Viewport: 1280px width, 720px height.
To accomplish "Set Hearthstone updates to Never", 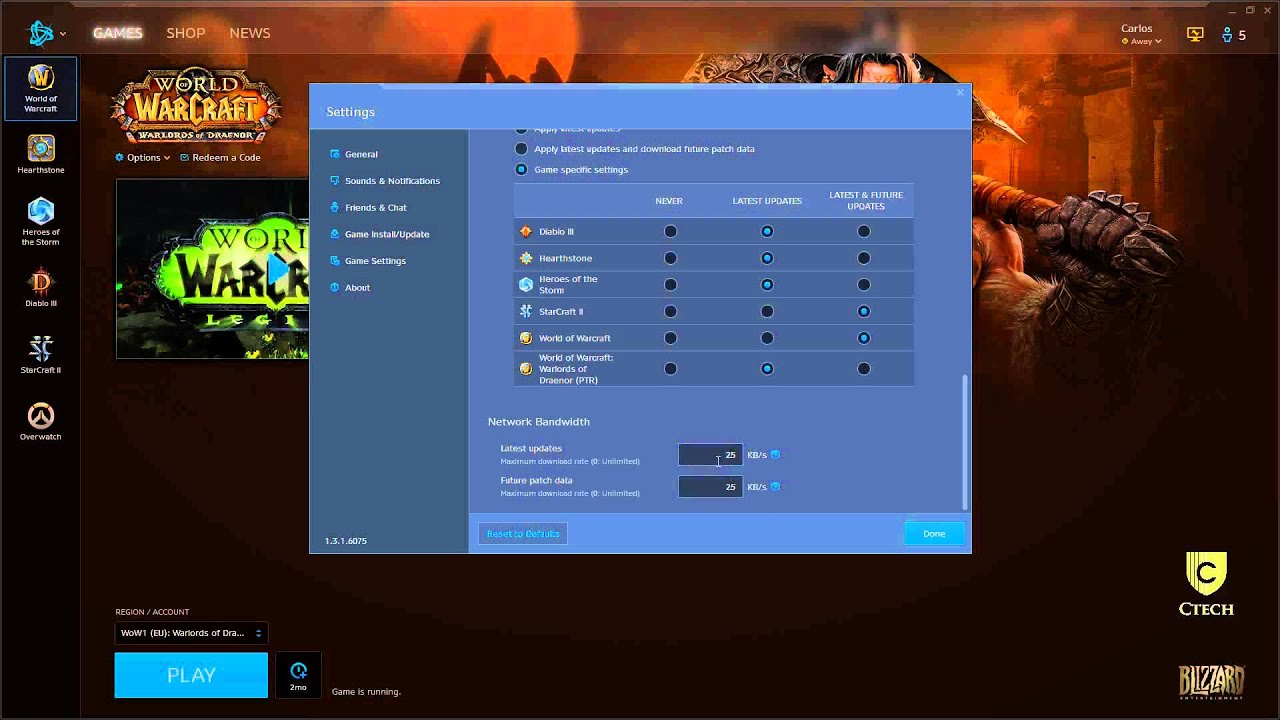I will pos(670,258).
